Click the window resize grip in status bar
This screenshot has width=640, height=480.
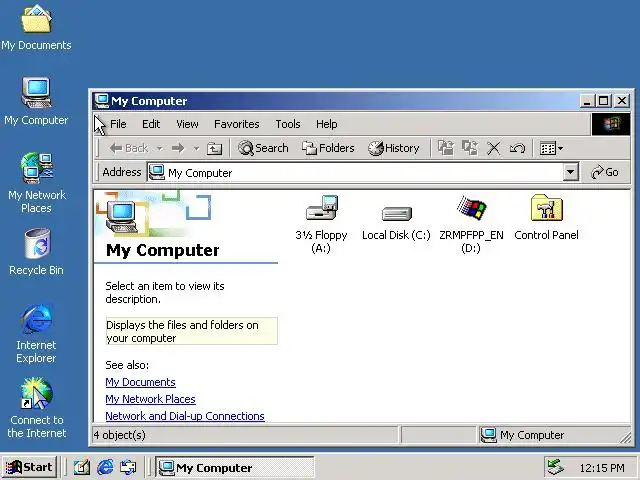coord(626,438)
